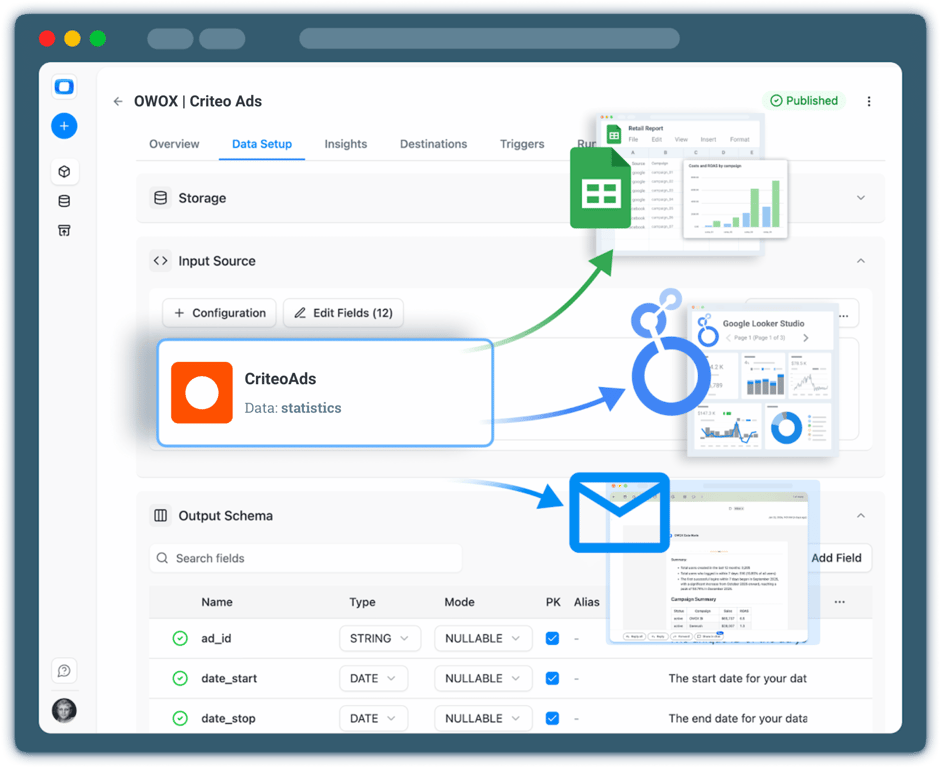Uncheck the PK checkbox for ad_id

(552, 638)
